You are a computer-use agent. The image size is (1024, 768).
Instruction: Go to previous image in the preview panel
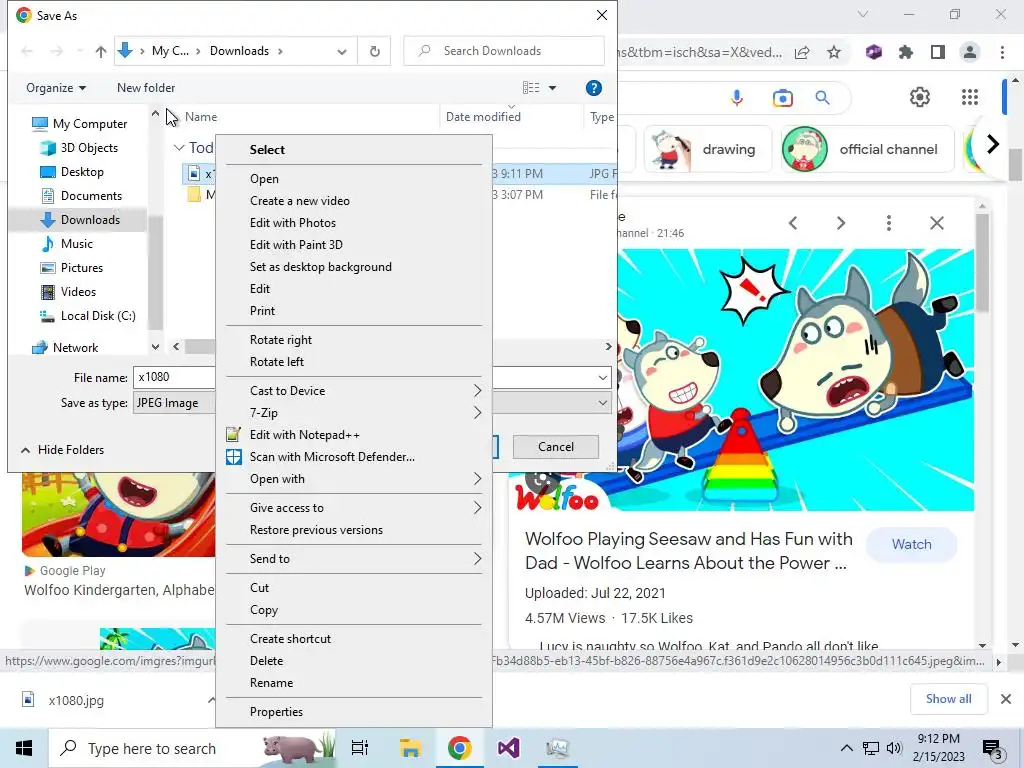(x=793, y=223)
